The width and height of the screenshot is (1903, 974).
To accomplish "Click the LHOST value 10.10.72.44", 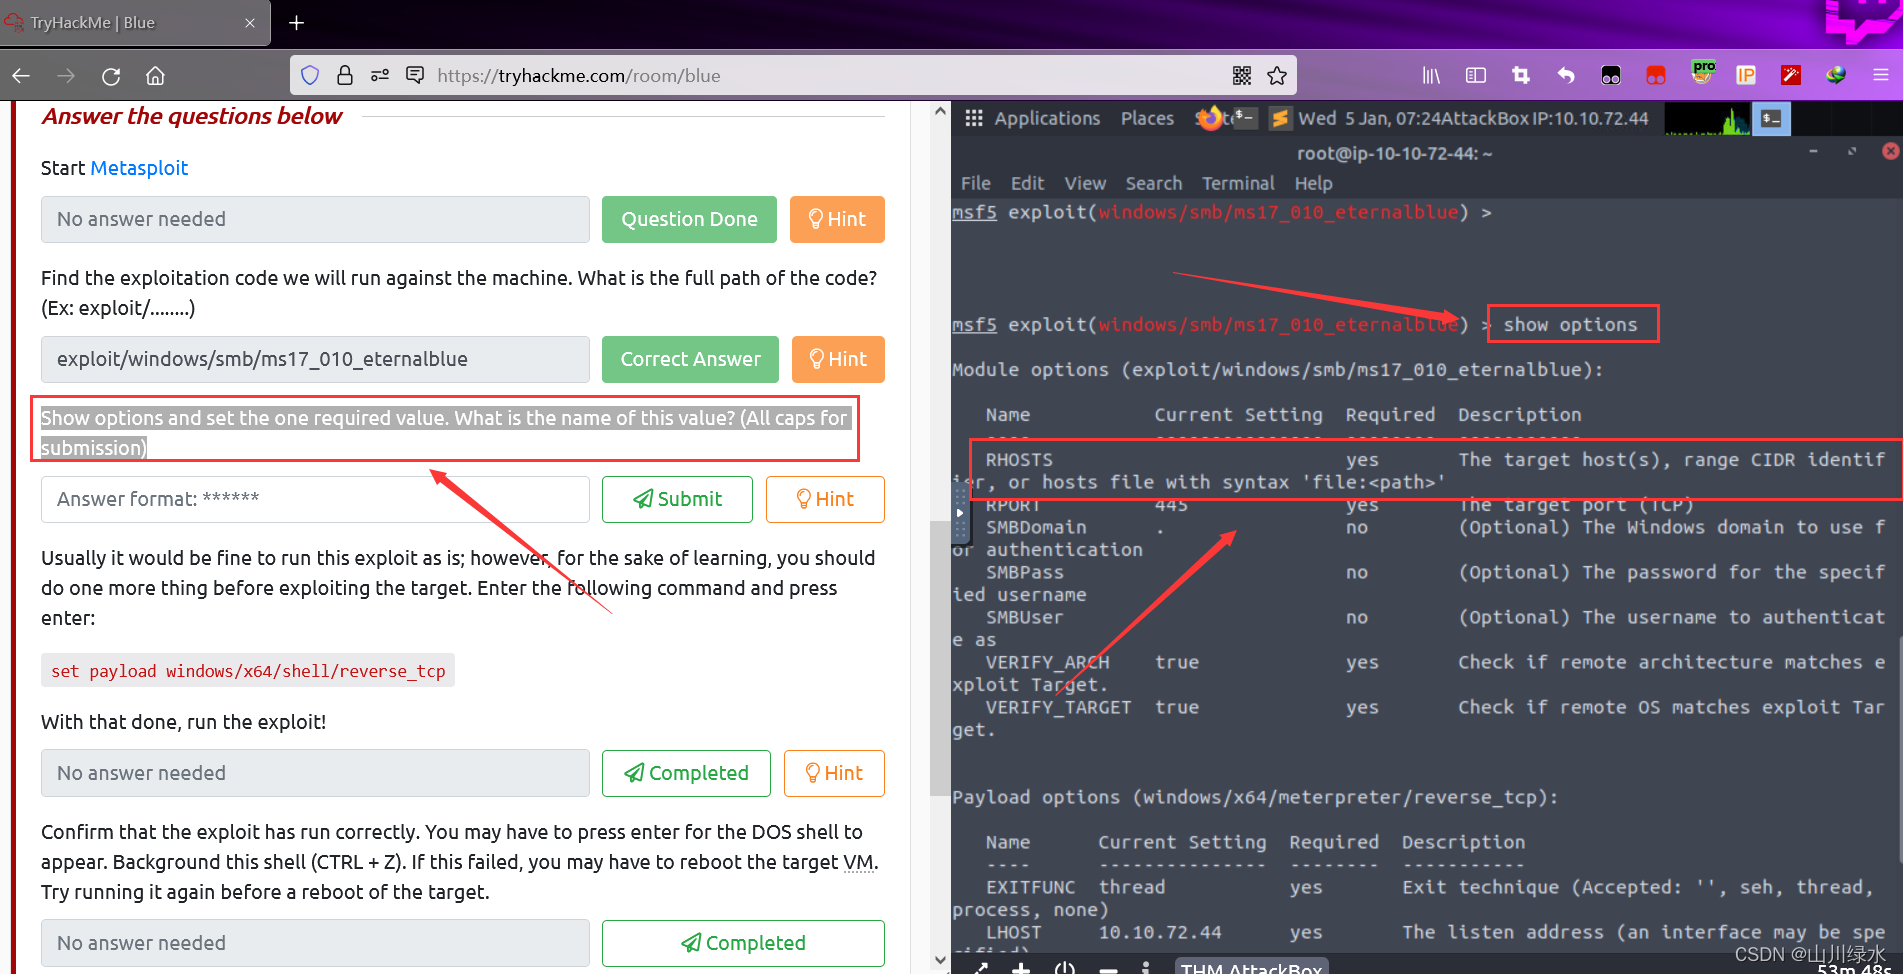I will pyautogui.click(x=1160, y=932).
